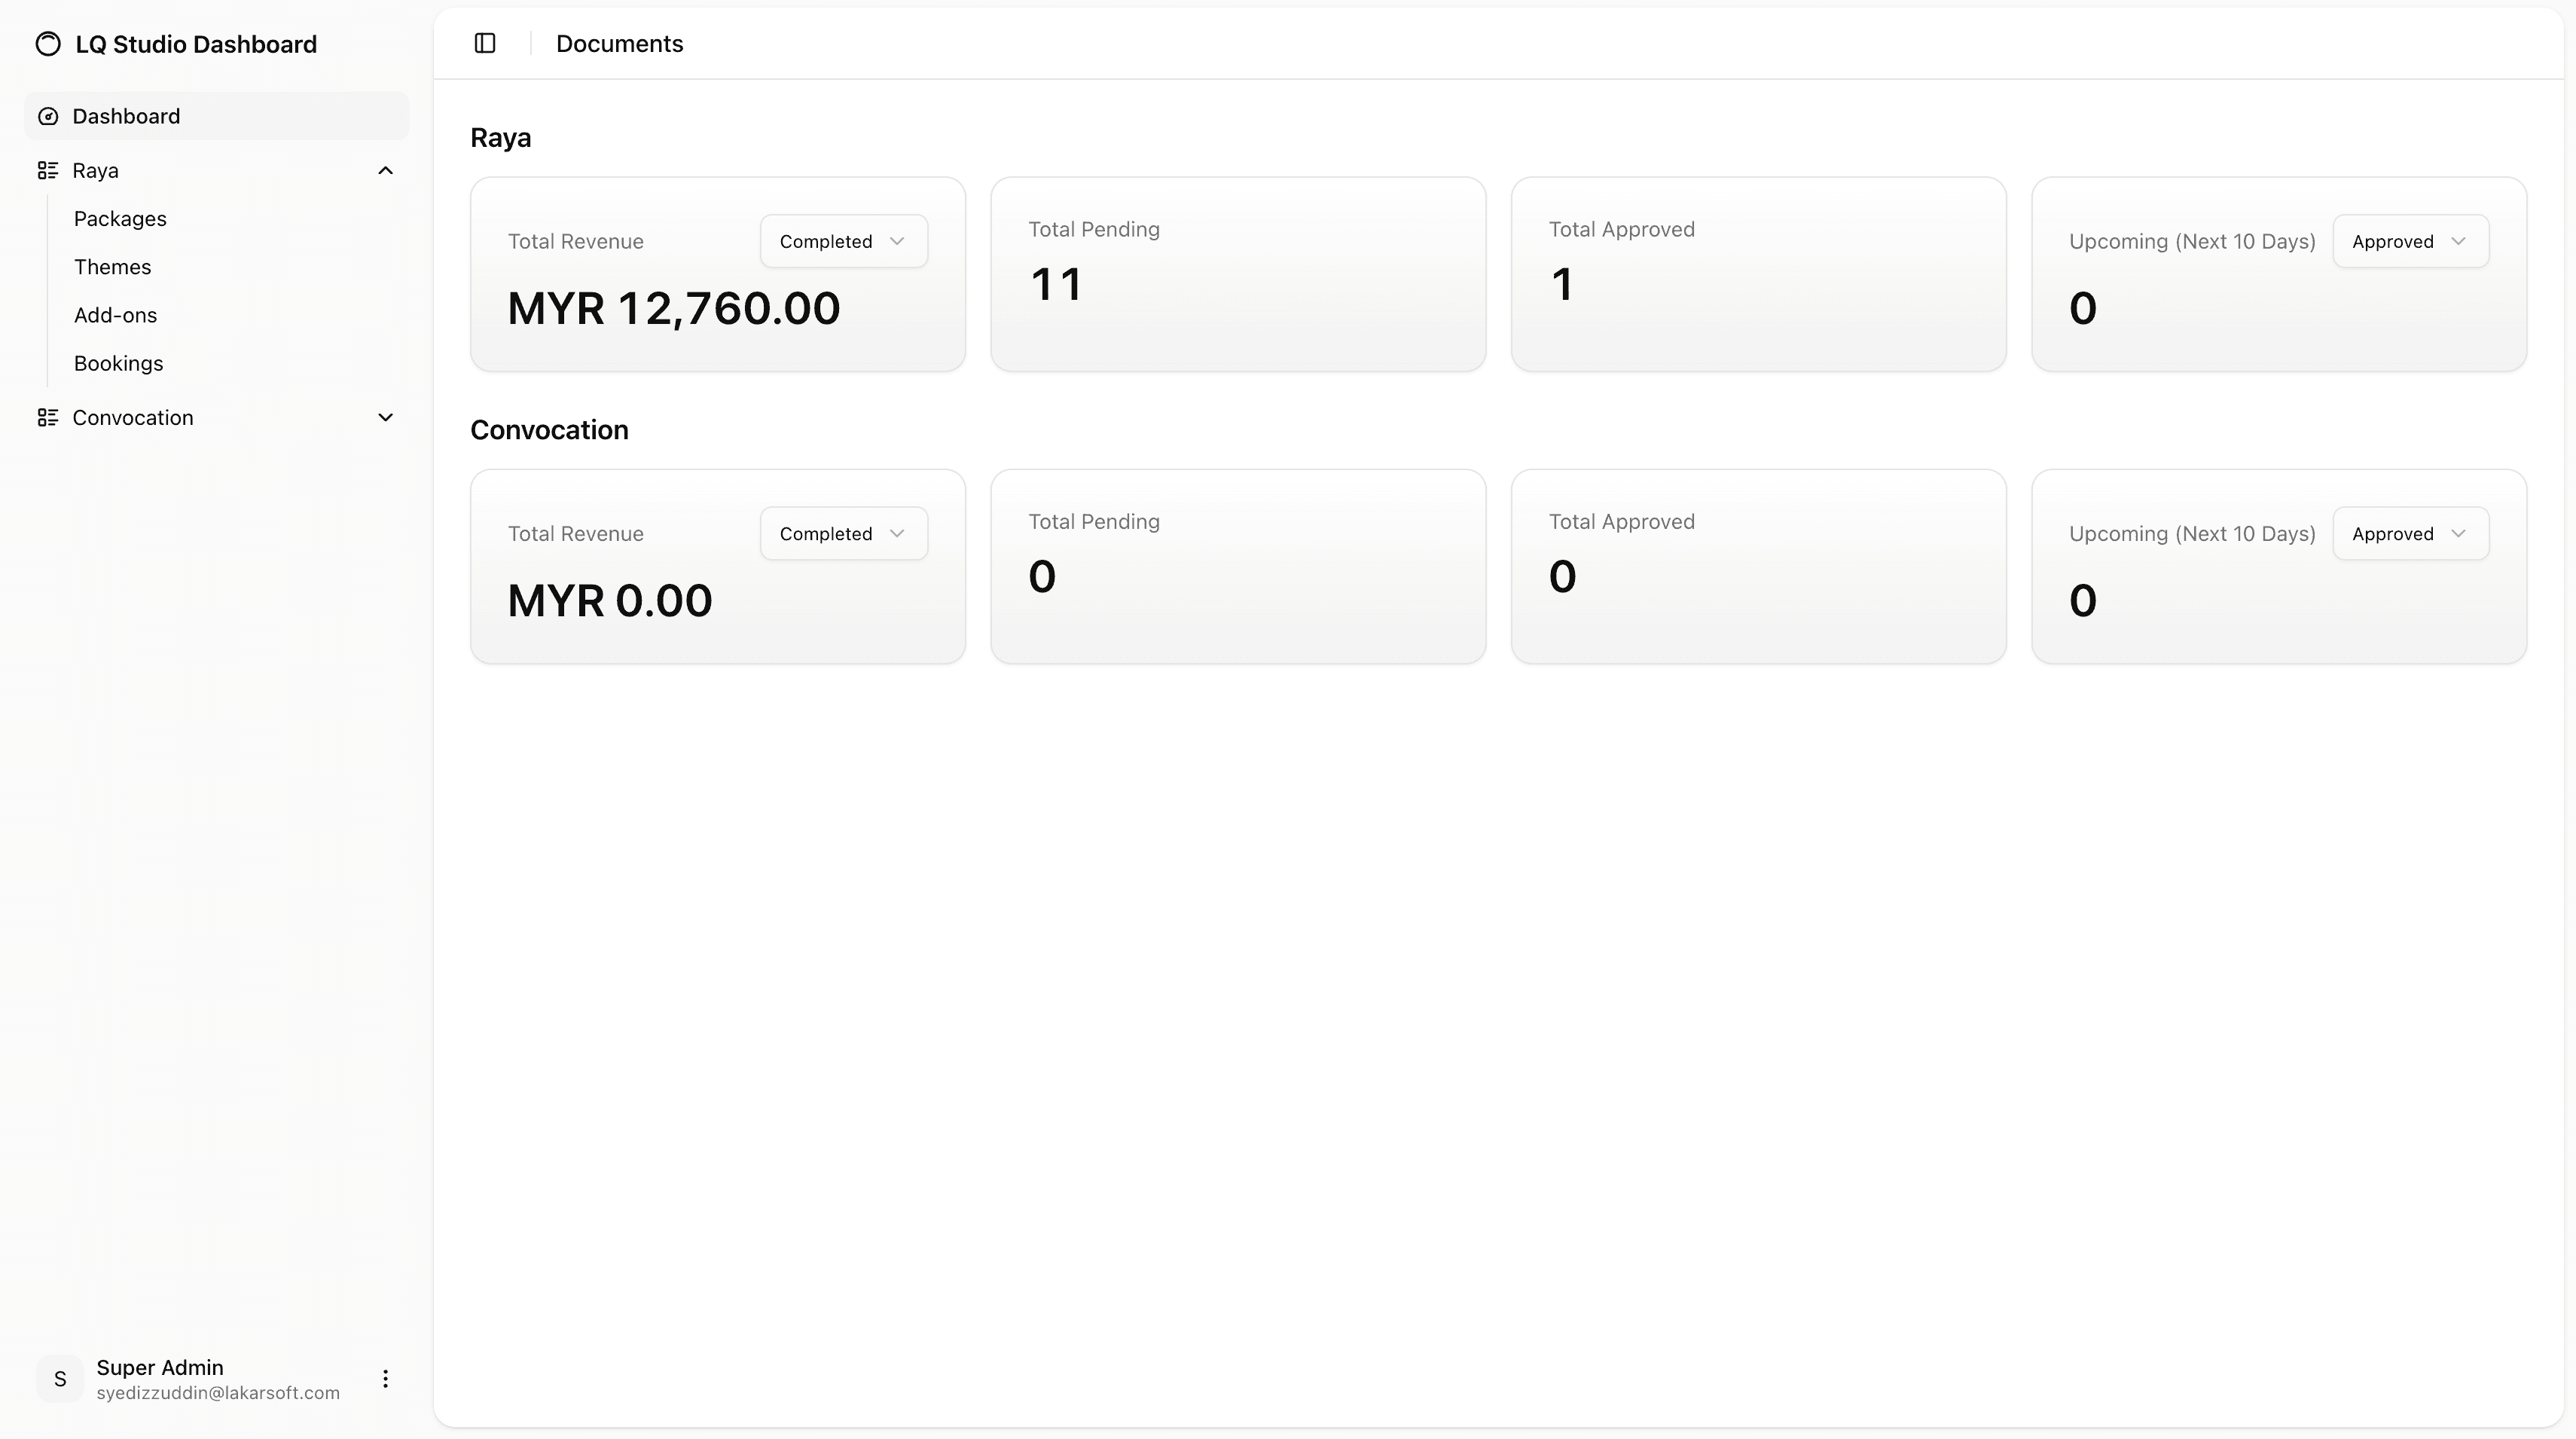This screenshot has width=2576, height=1439.
Task: Expand the Convocation sidebar group chevron
Action: (x=385, y=417)
